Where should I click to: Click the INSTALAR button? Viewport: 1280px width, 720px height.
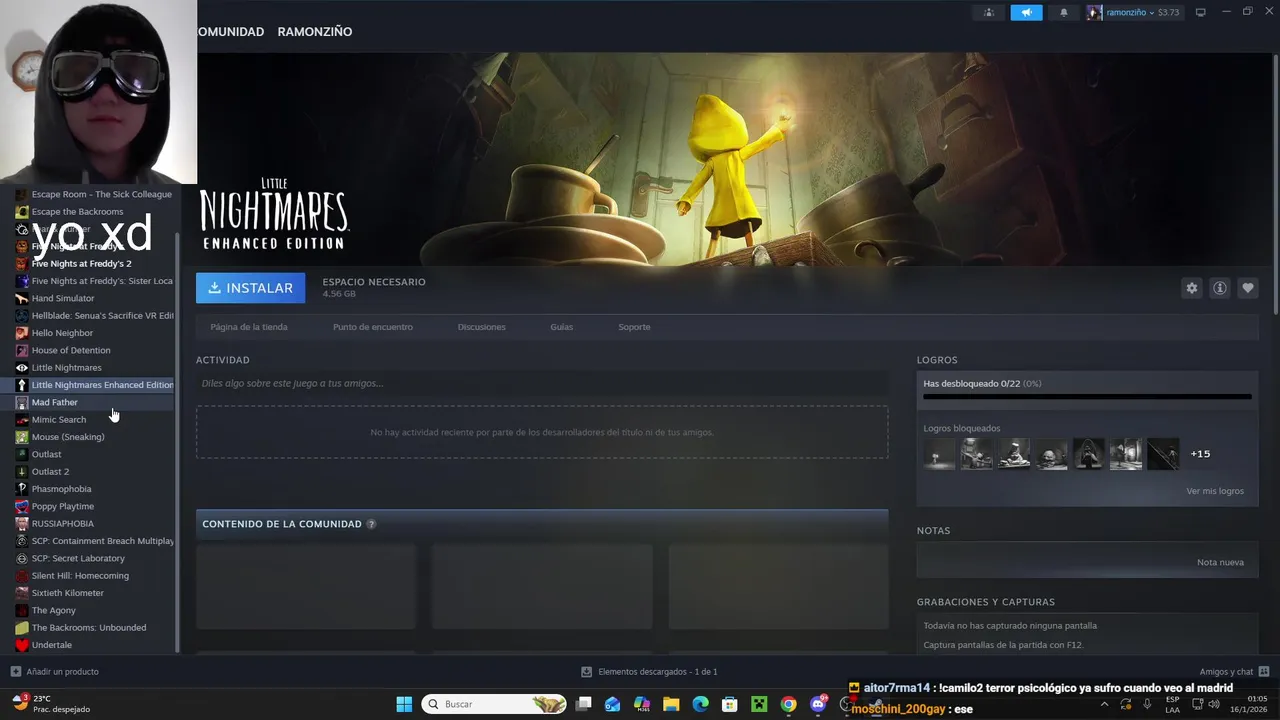tap(251, 288)
